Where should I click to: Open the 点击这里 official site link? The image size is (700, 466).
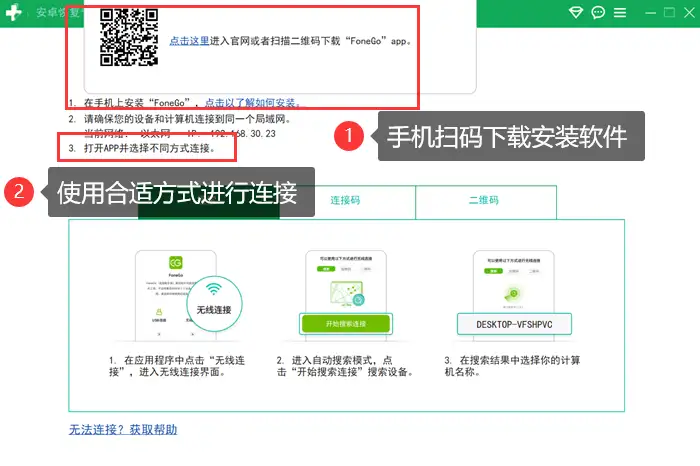pyautogui.click(x=189, y=41)
